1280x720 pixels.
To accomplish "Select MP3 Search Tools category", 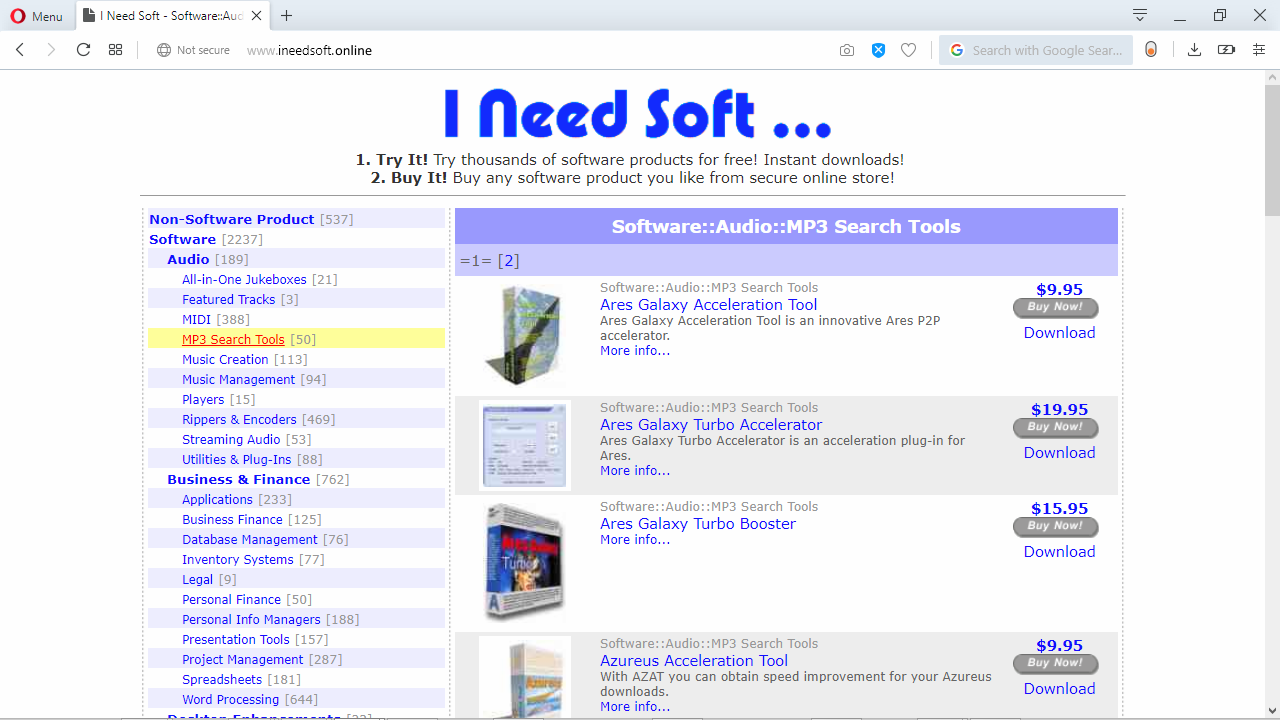I will click(x=233, y=339).
